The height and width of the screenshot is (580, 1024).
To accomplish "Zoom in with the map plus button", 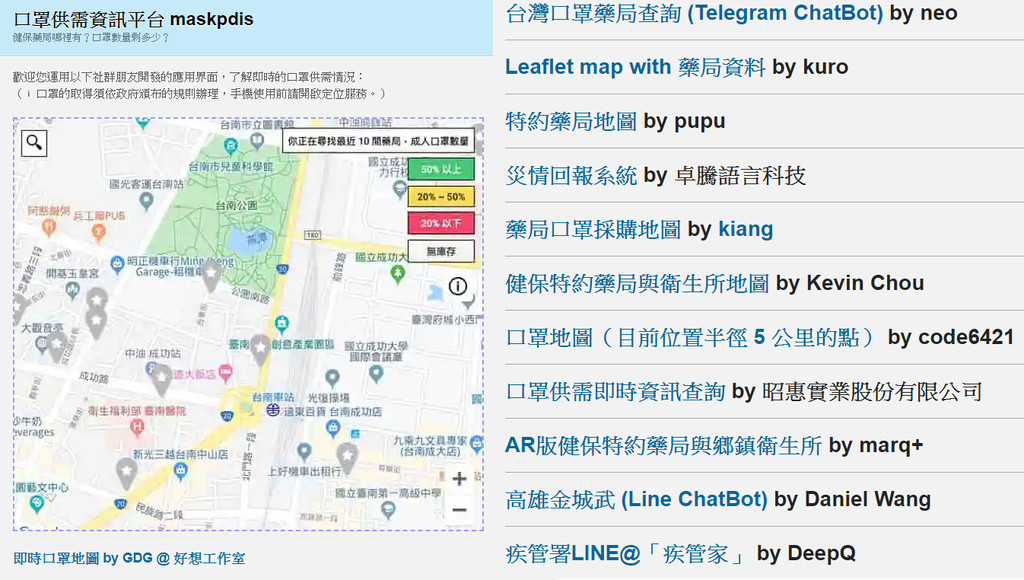I will pyautogui.click(x=459, y=479).
